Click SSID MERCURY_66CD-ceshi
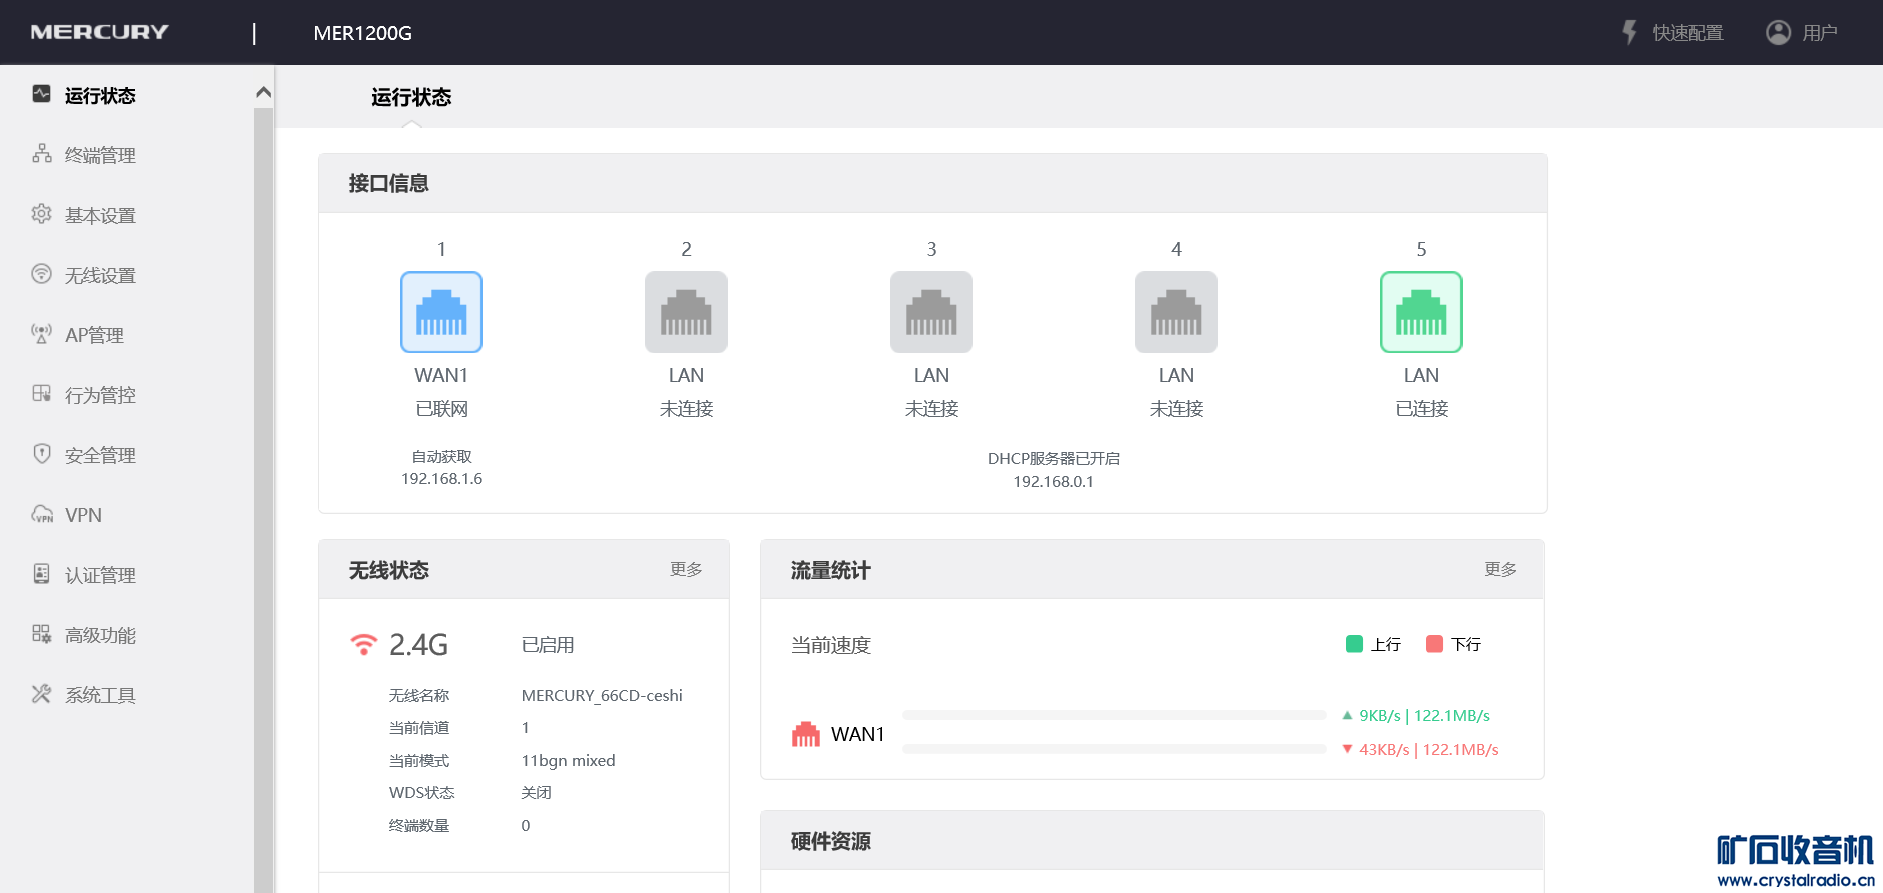 (602, 695)
